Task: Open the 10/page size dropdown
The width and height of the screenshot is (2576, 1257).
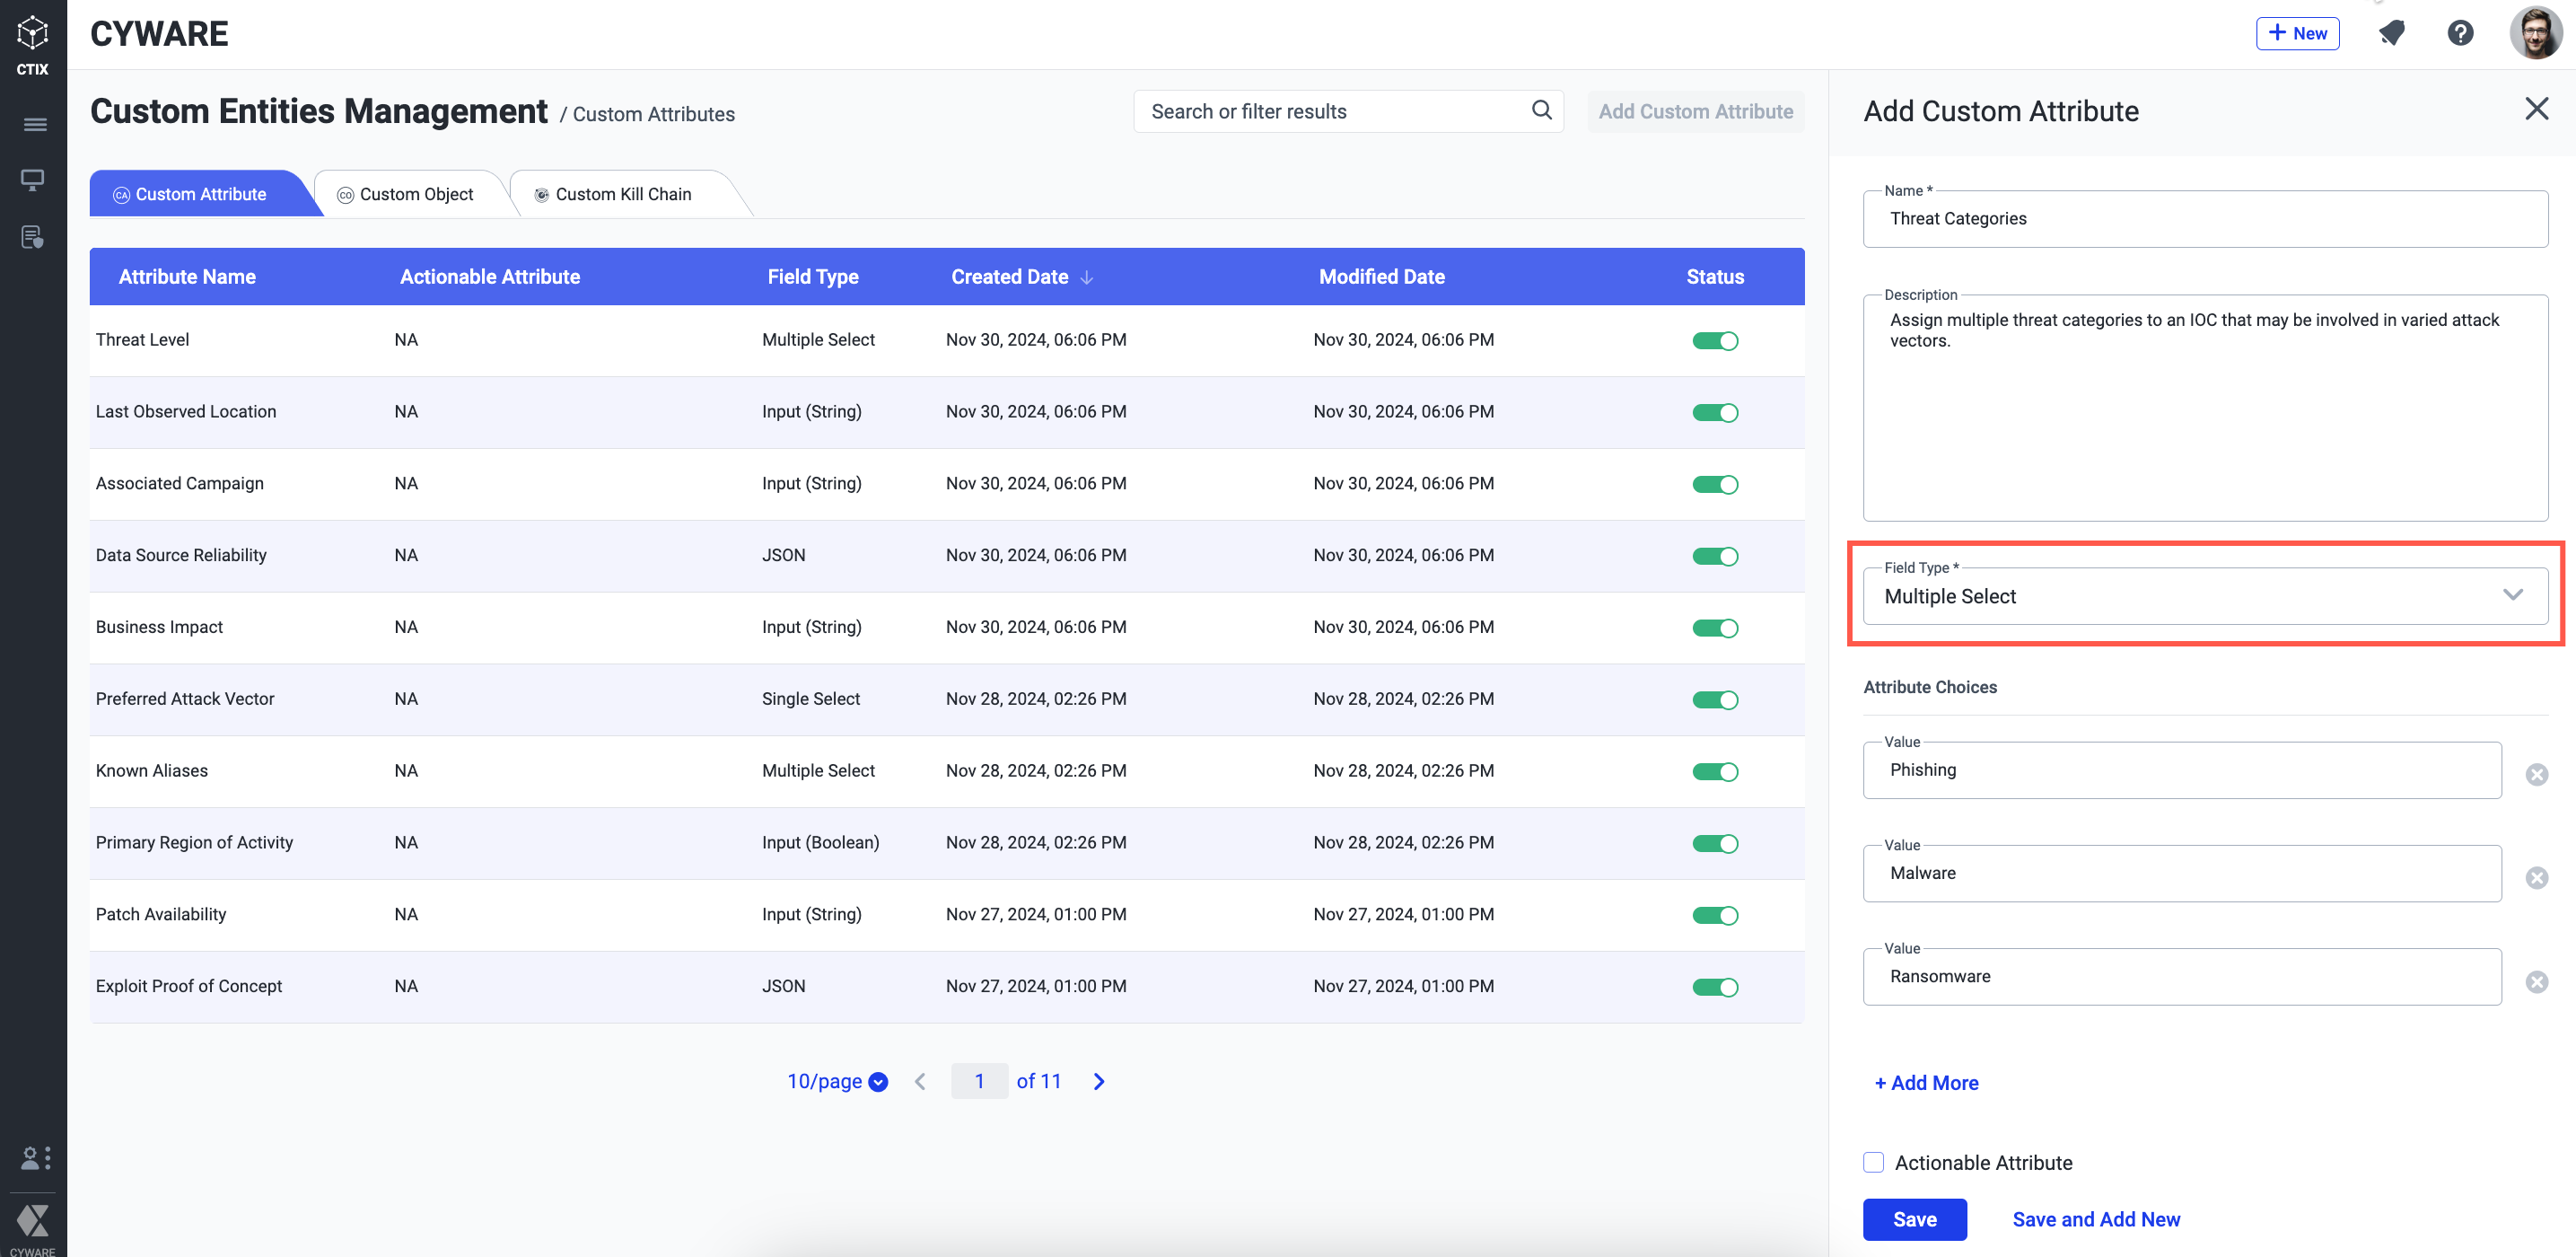Action: coord(836,1081)
